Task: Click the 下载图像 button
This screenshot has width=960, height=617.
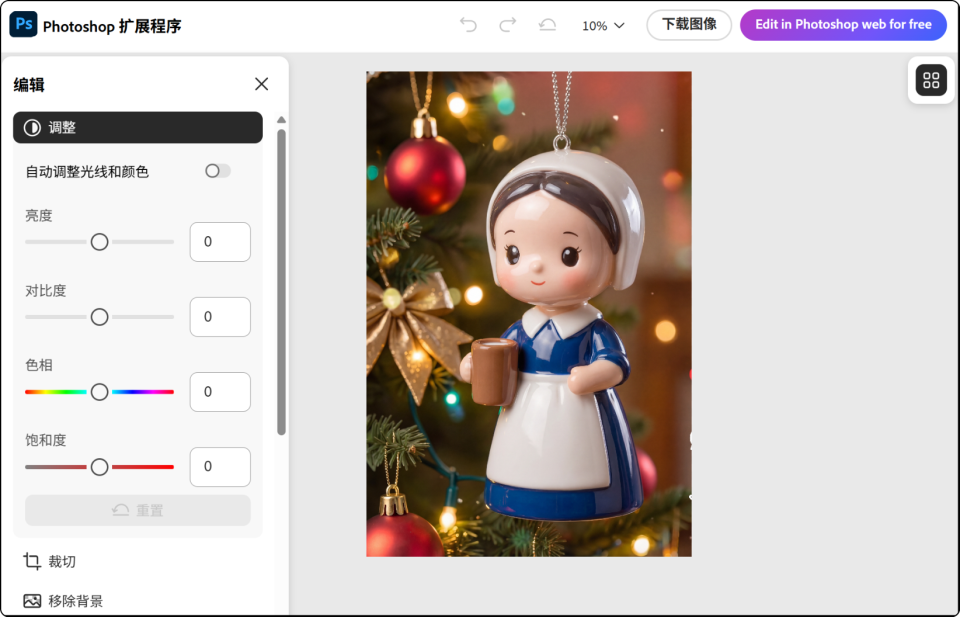Action: (x=689, y=25)
